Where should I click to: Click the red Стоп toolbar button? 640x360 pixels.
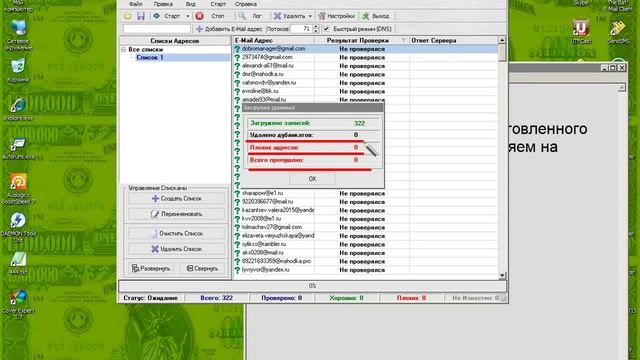click(x=210, y=16)
